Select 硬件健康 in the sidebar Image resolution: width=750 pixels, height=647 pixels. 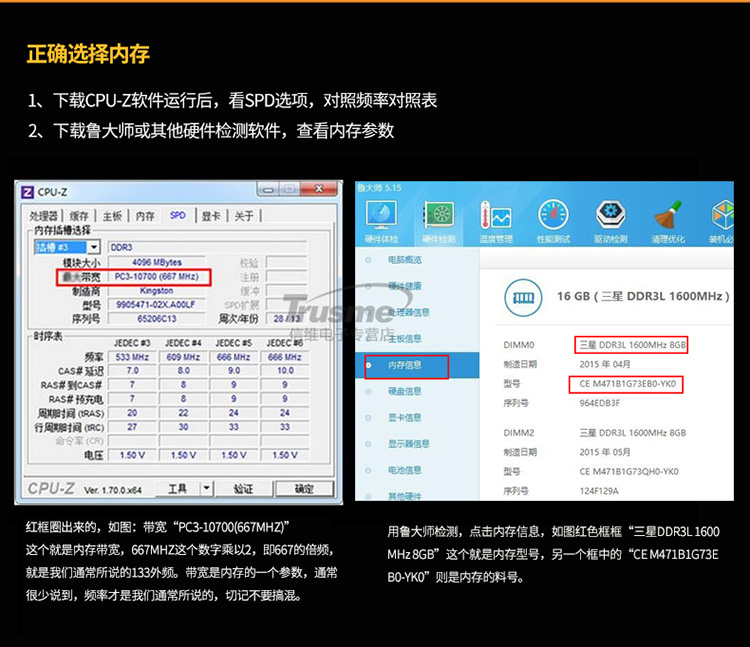(x=405, y=286)
